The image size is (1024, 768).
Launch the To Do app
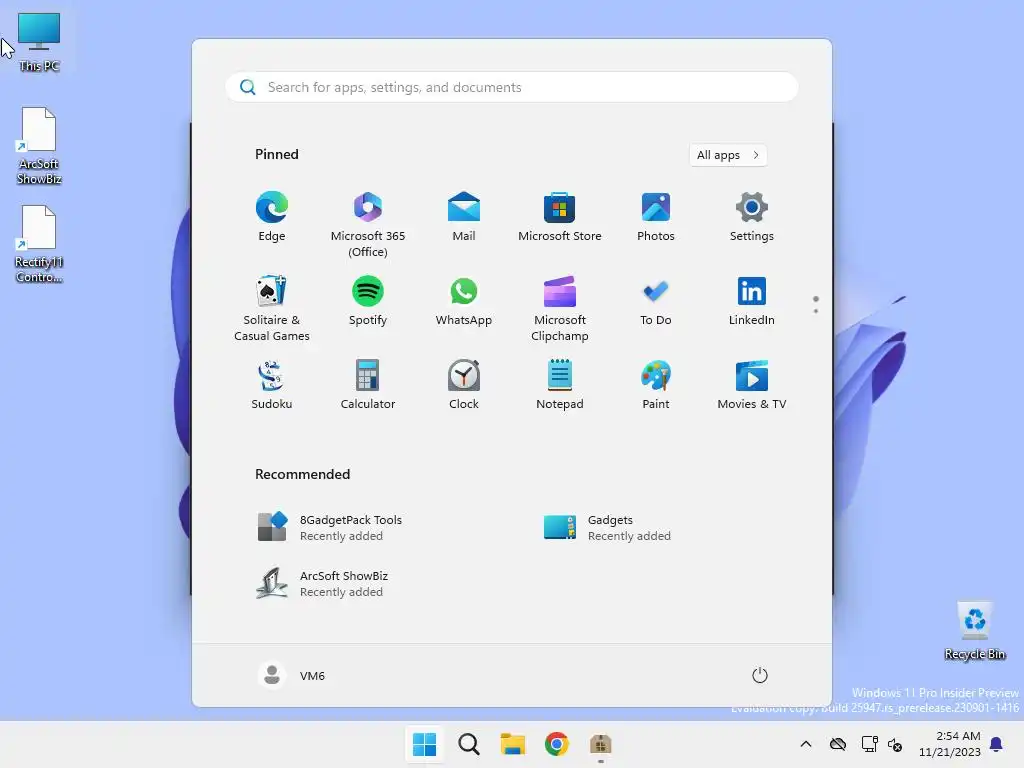656,301
